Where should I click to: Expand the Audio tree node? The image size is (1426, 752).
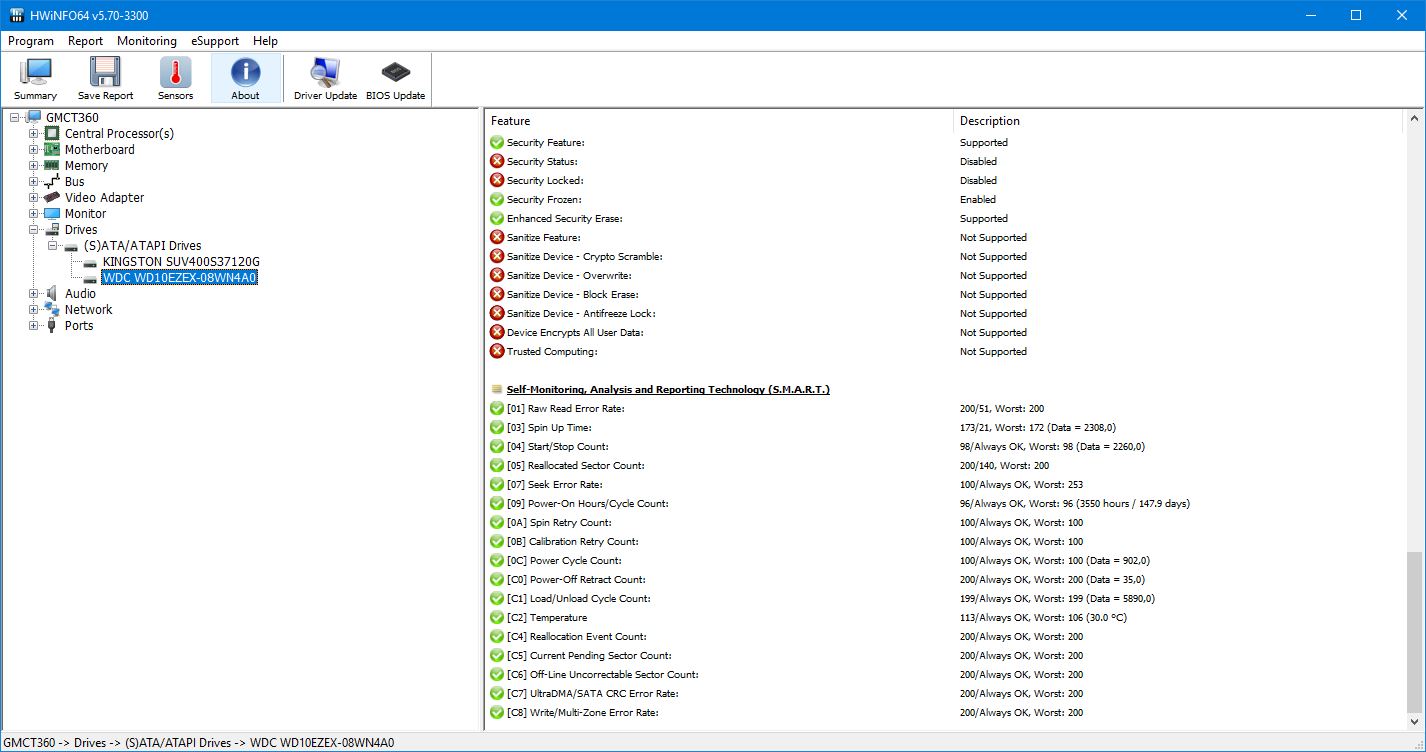click(34, 294)
